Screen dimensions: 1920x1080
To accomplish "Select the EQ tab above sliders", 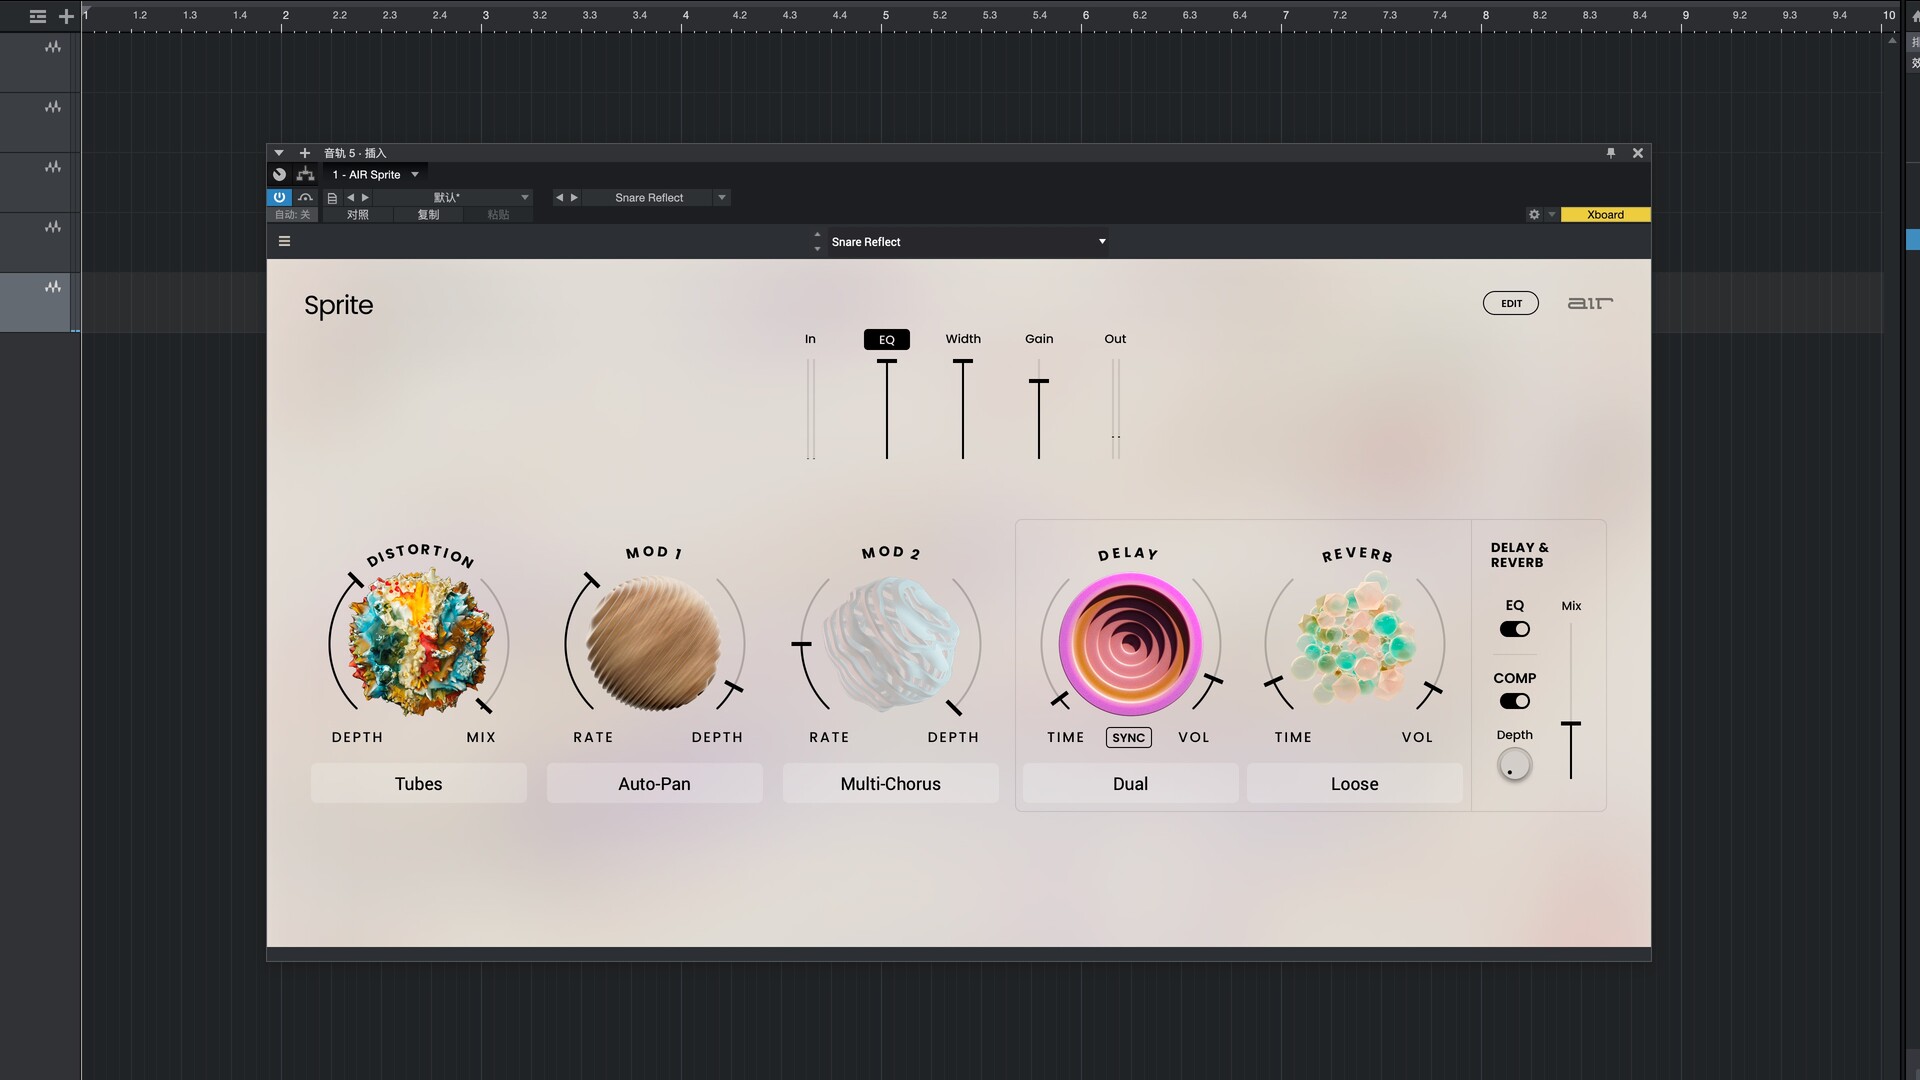I will [x=886, y=340].
